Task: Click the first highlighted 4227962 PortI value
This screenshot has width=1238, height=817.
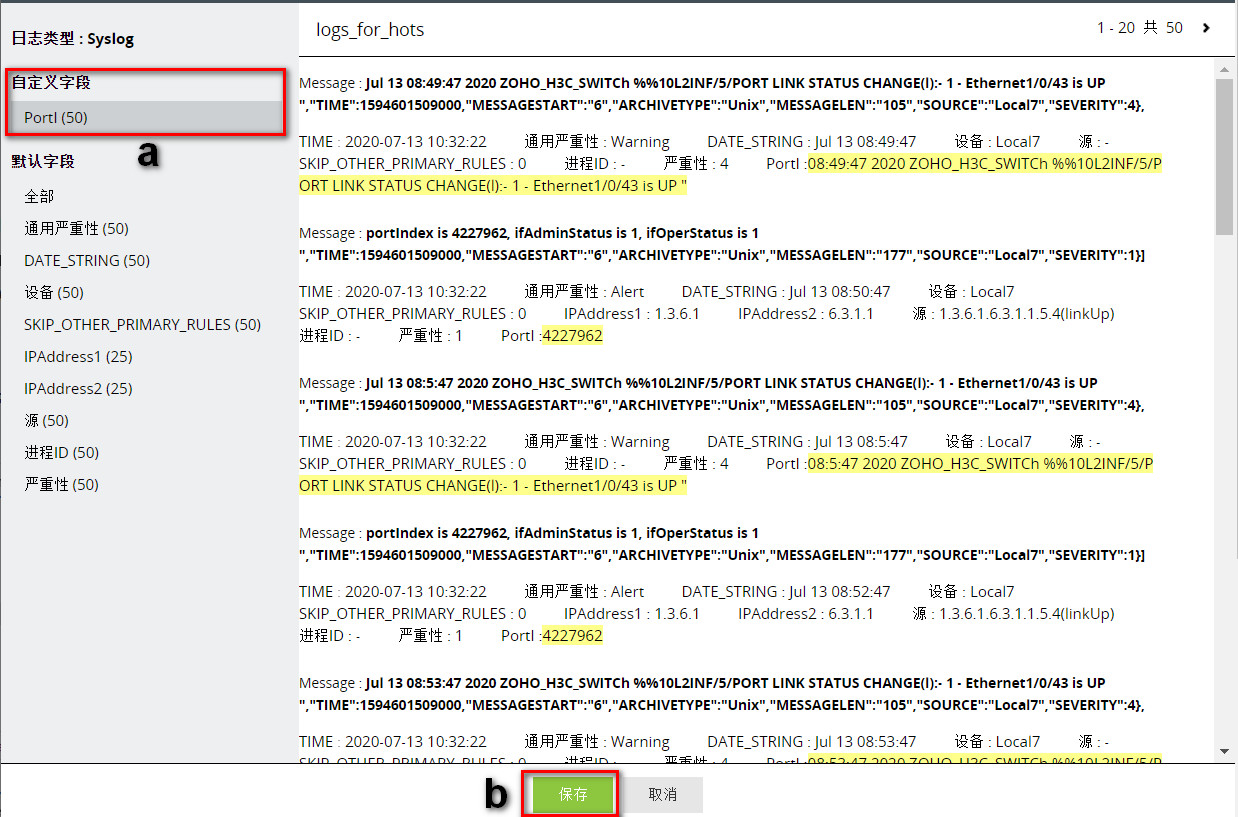Action: coord(573,336)
